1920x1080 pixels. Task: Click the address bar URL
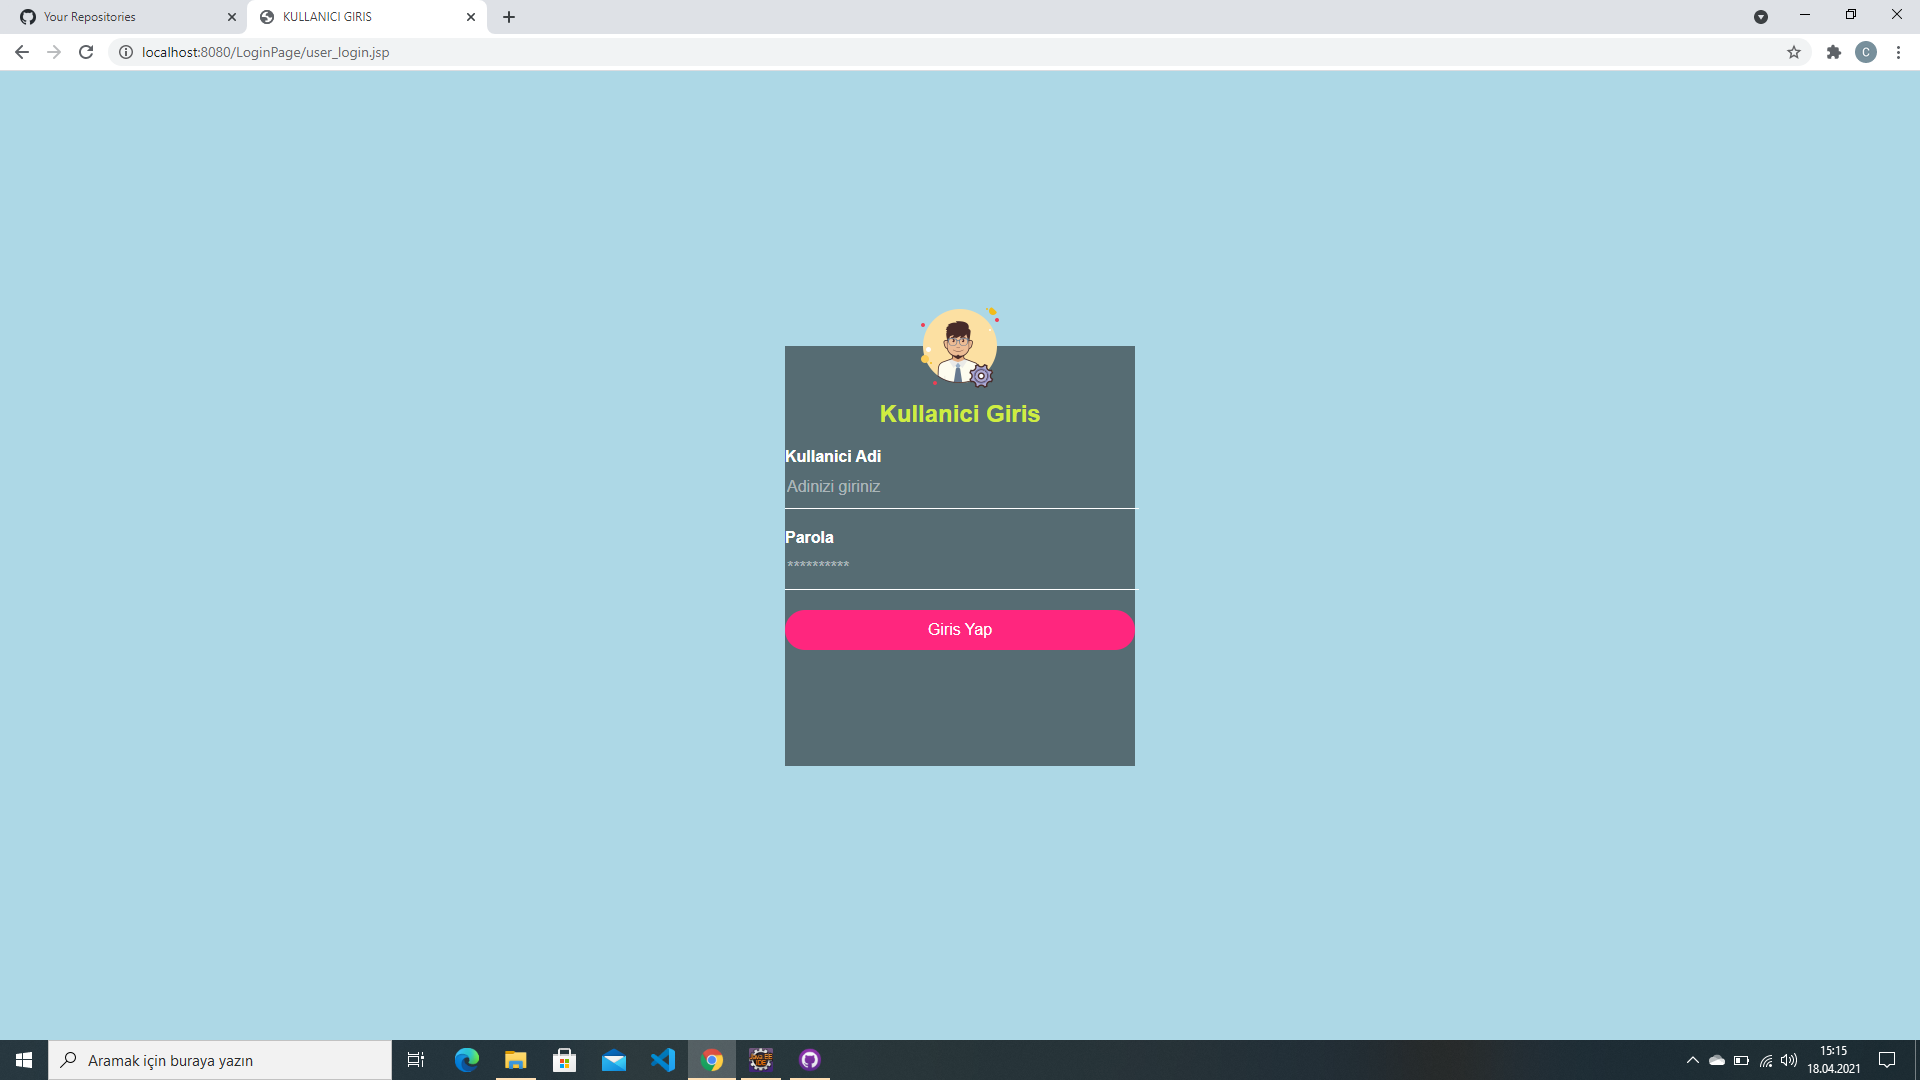265,52
